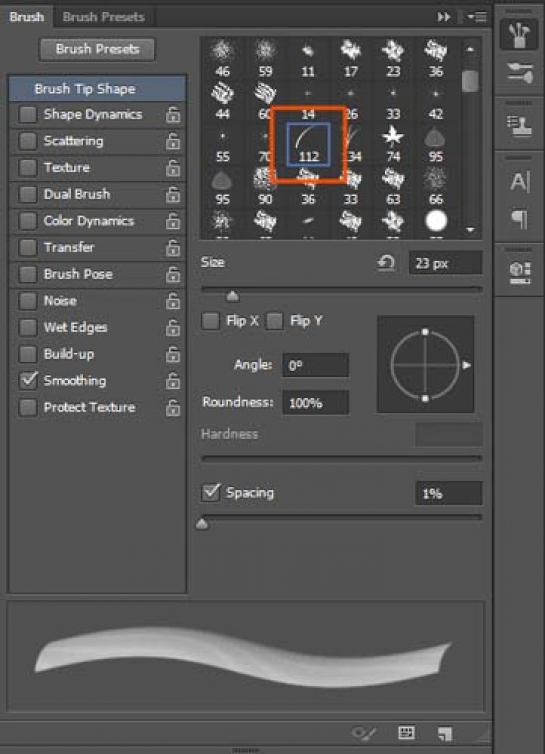Collapse the panel with double arrows
The width and height of the screenshot is (545, 754).
coord(444,17)
